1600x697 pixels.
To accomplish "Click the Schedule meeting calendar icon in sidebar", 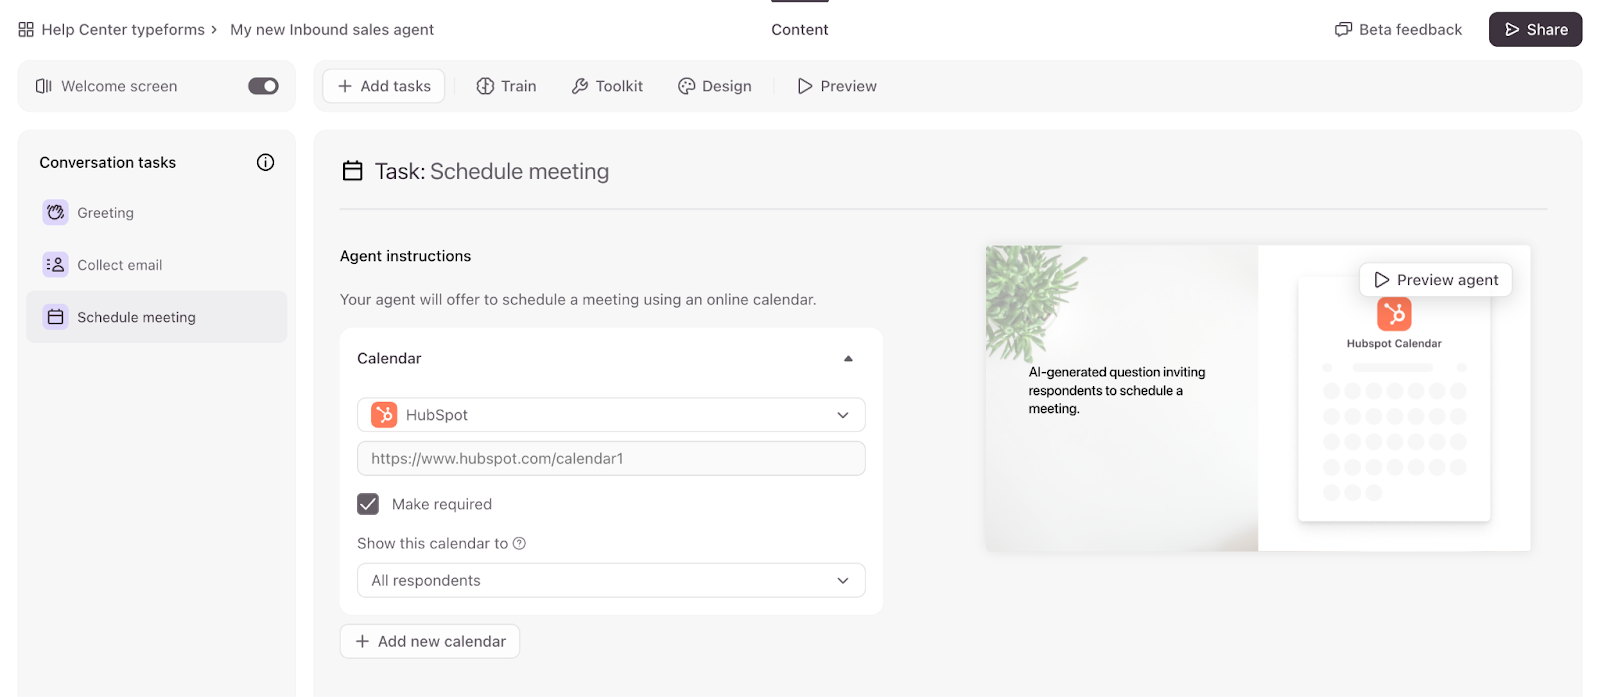I will pyautogui.click(x=56, y=317).
